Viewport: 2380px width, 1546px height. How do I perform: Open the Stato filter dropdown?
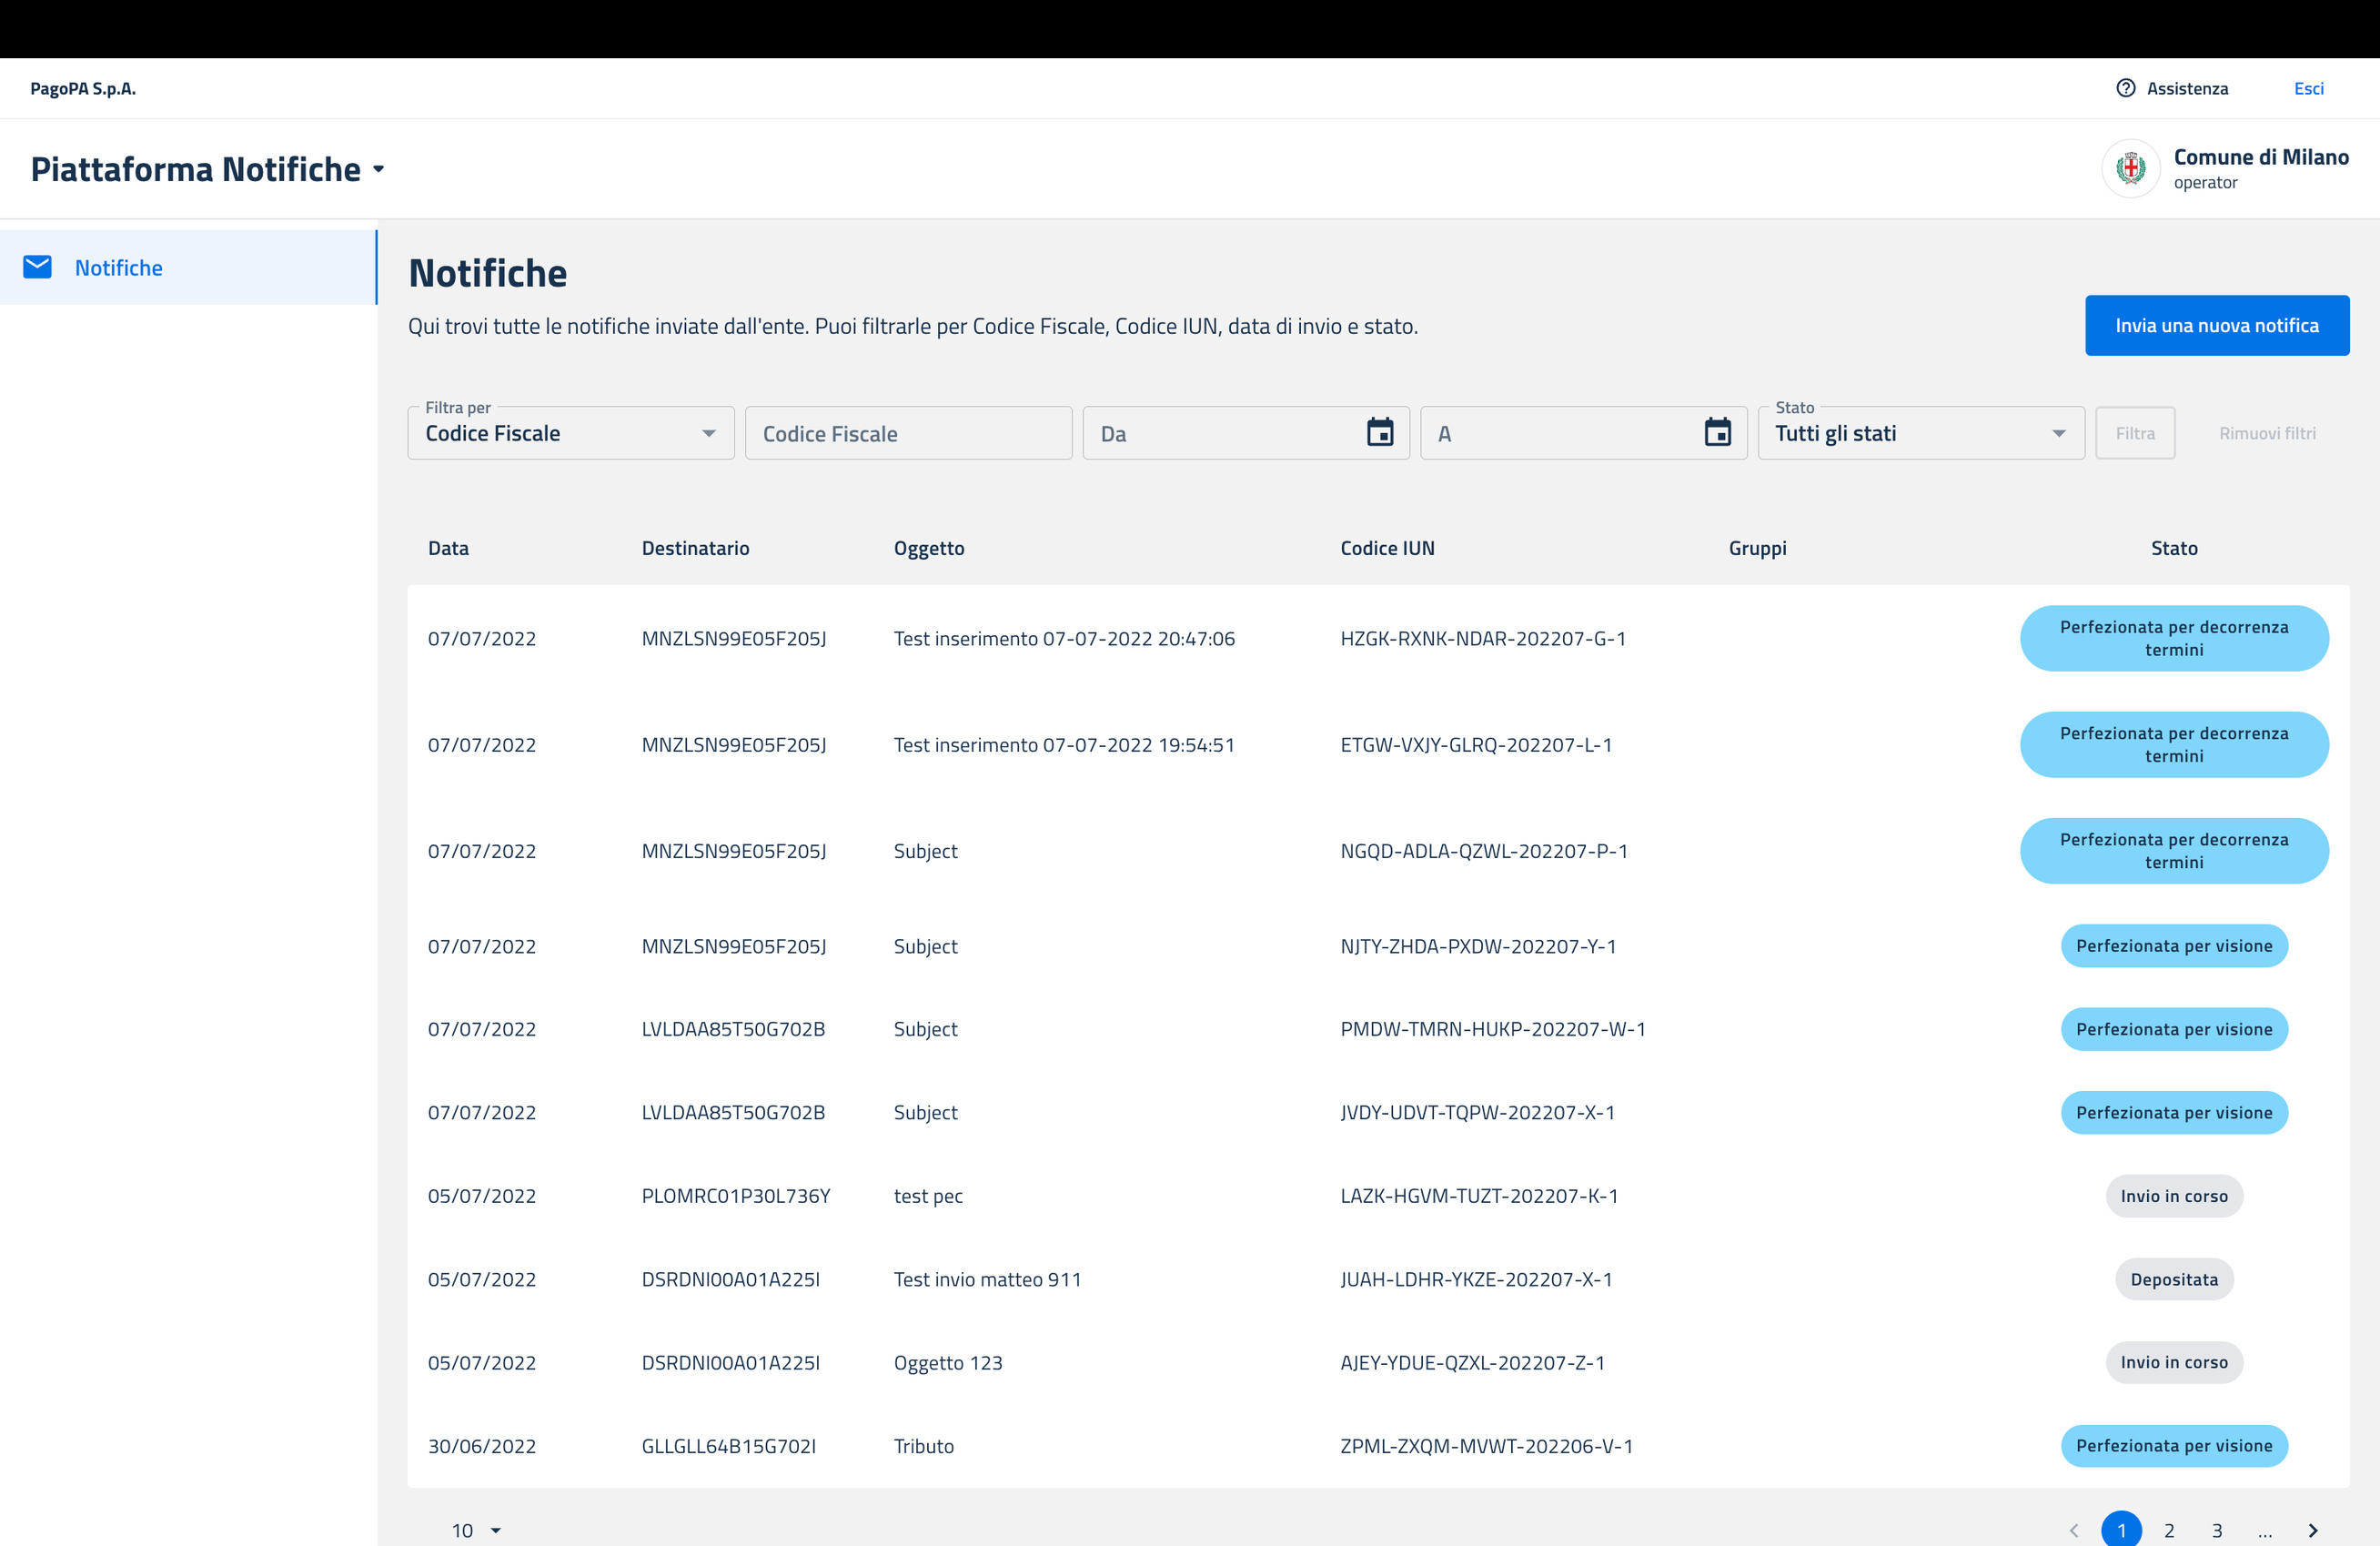1920,433
